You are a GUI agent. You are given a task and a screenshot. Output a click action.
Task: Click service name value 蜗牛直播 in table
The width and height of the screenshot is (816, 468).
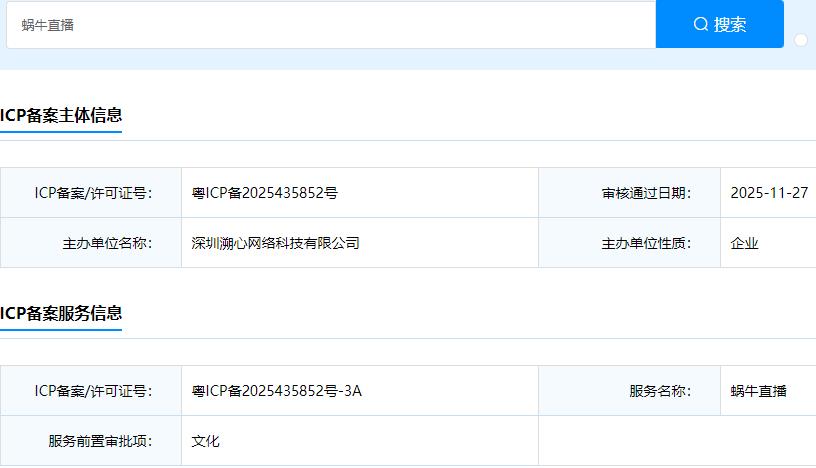(x=759, y=391)
